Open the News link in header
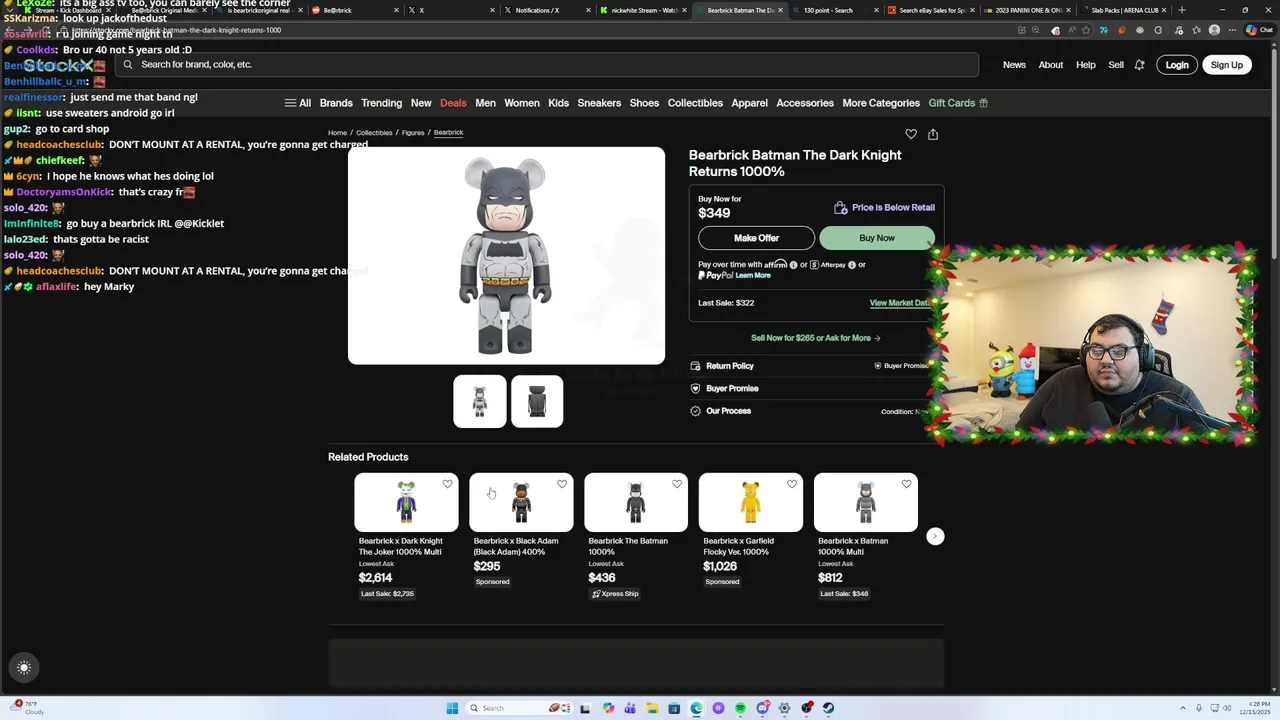 tap(1014, 65)
